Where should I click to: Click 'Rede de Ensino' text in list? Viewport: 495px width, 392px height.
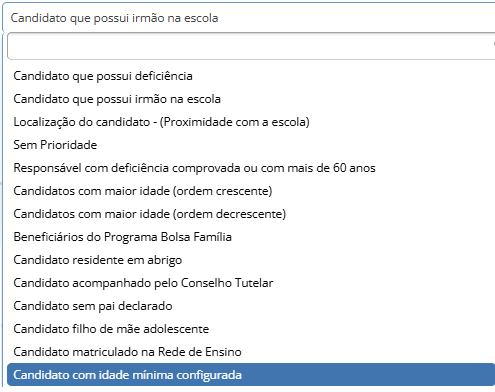200,352
